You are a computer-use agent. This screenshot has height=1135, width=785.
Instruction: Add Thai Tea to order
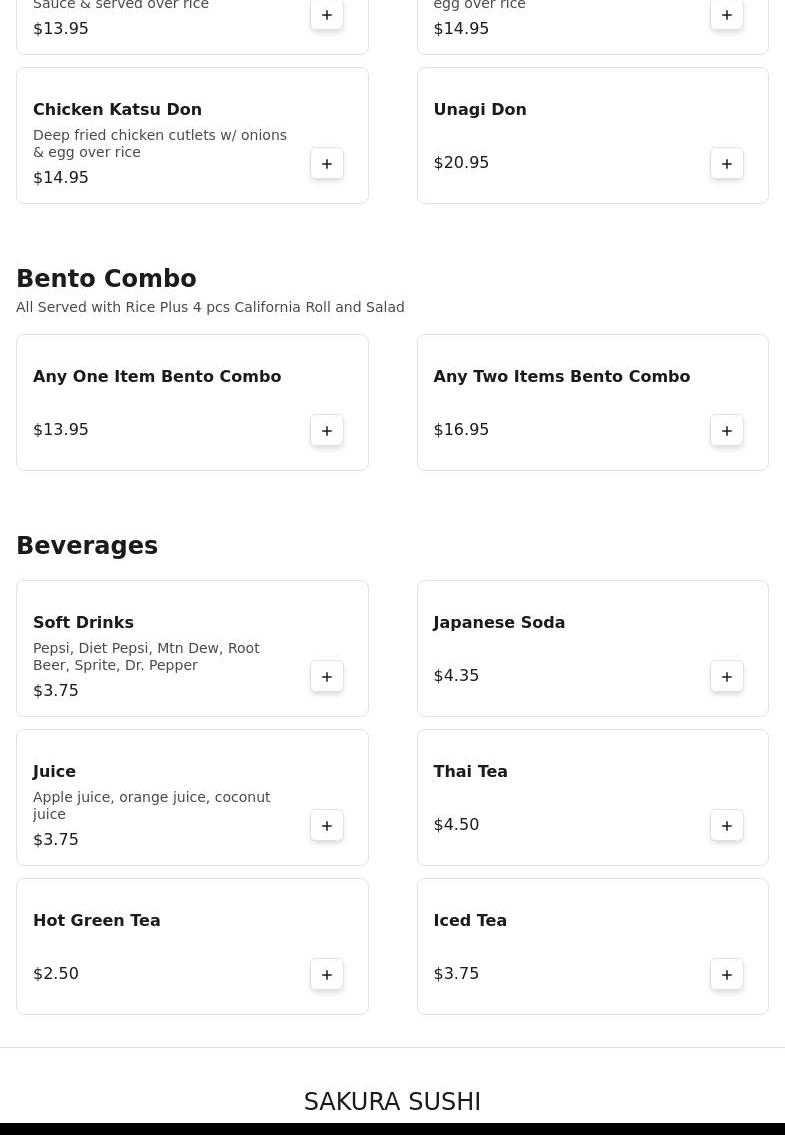pos(727,826)
